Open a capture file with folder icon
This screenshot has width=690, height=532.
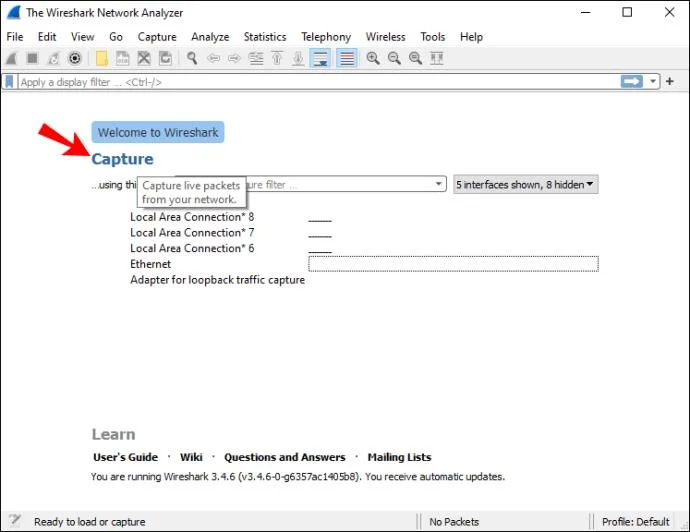click(x=102, y=58)
